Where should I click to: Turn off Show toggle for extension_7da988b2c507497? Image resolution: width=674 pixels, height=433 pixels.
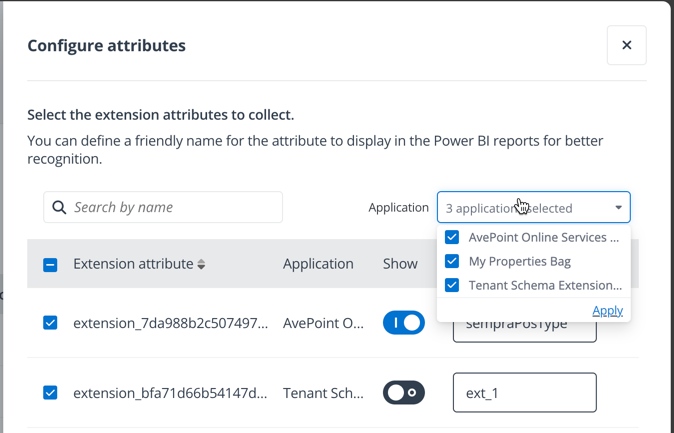pyautogui.click(x=404, y=323)
